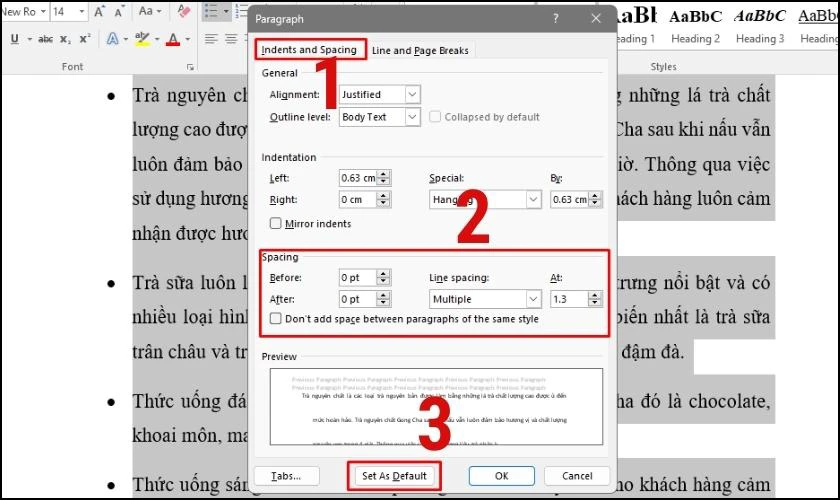The height and width of the screenshot is (500, 840).
Task: Open Text Effects and Typography
Action: [112, 39]
